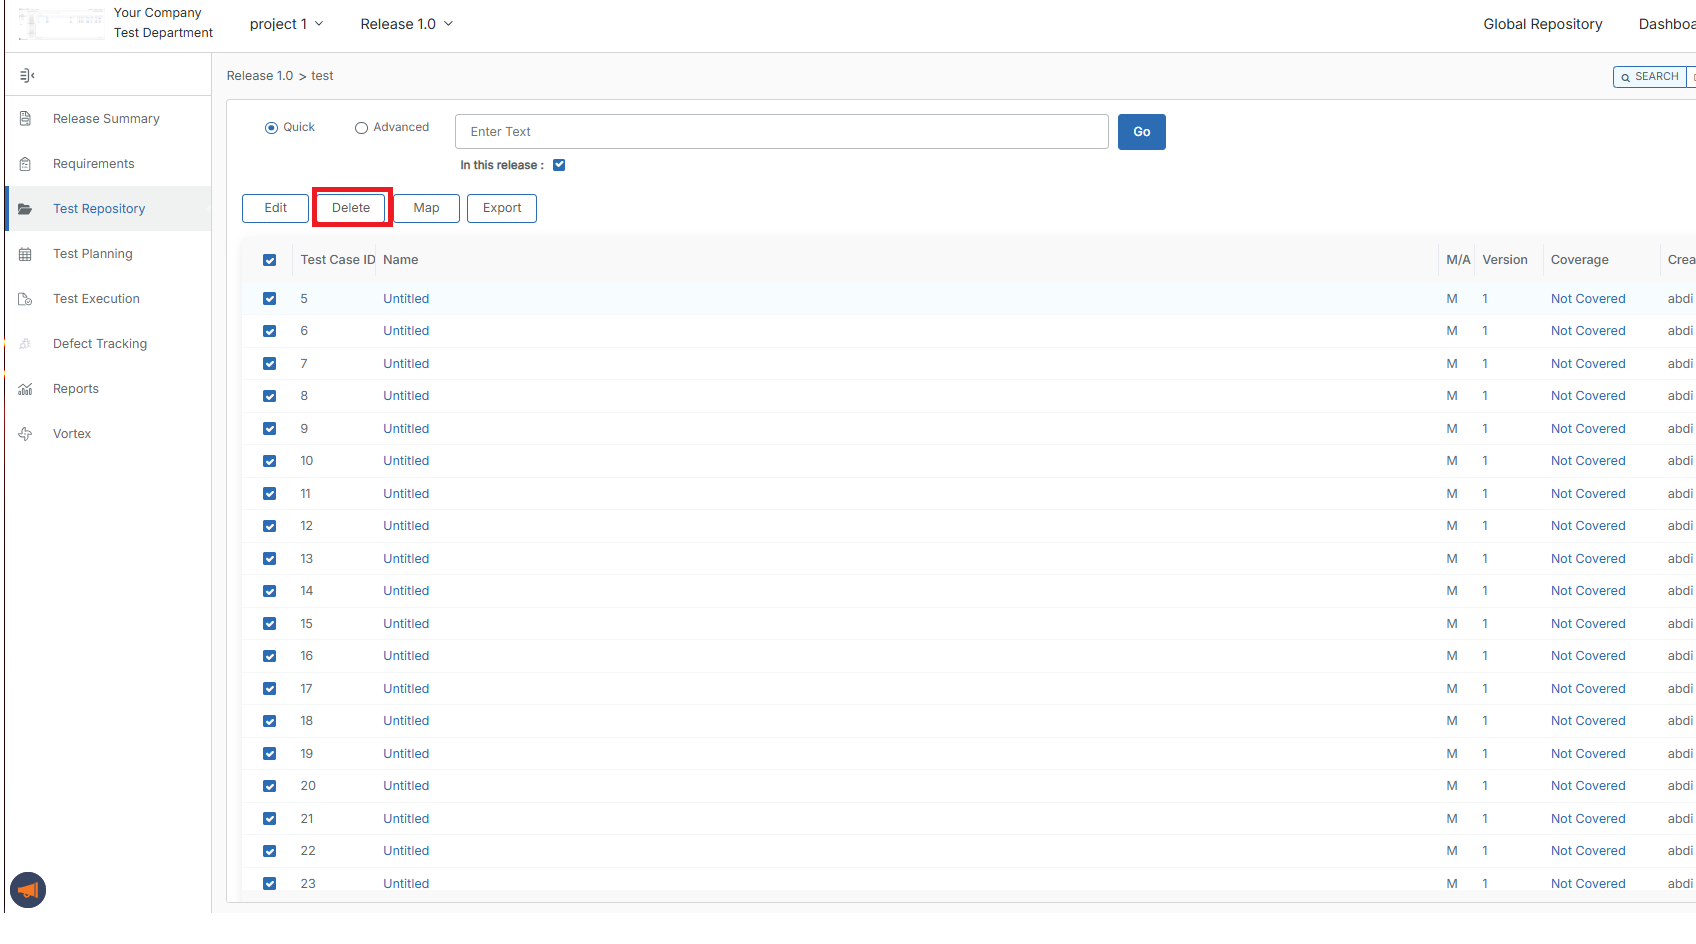This screenshot has width=1696, height=944.
Task: Open the orange announcement megaphone icon
Action: tap(28, 890)
